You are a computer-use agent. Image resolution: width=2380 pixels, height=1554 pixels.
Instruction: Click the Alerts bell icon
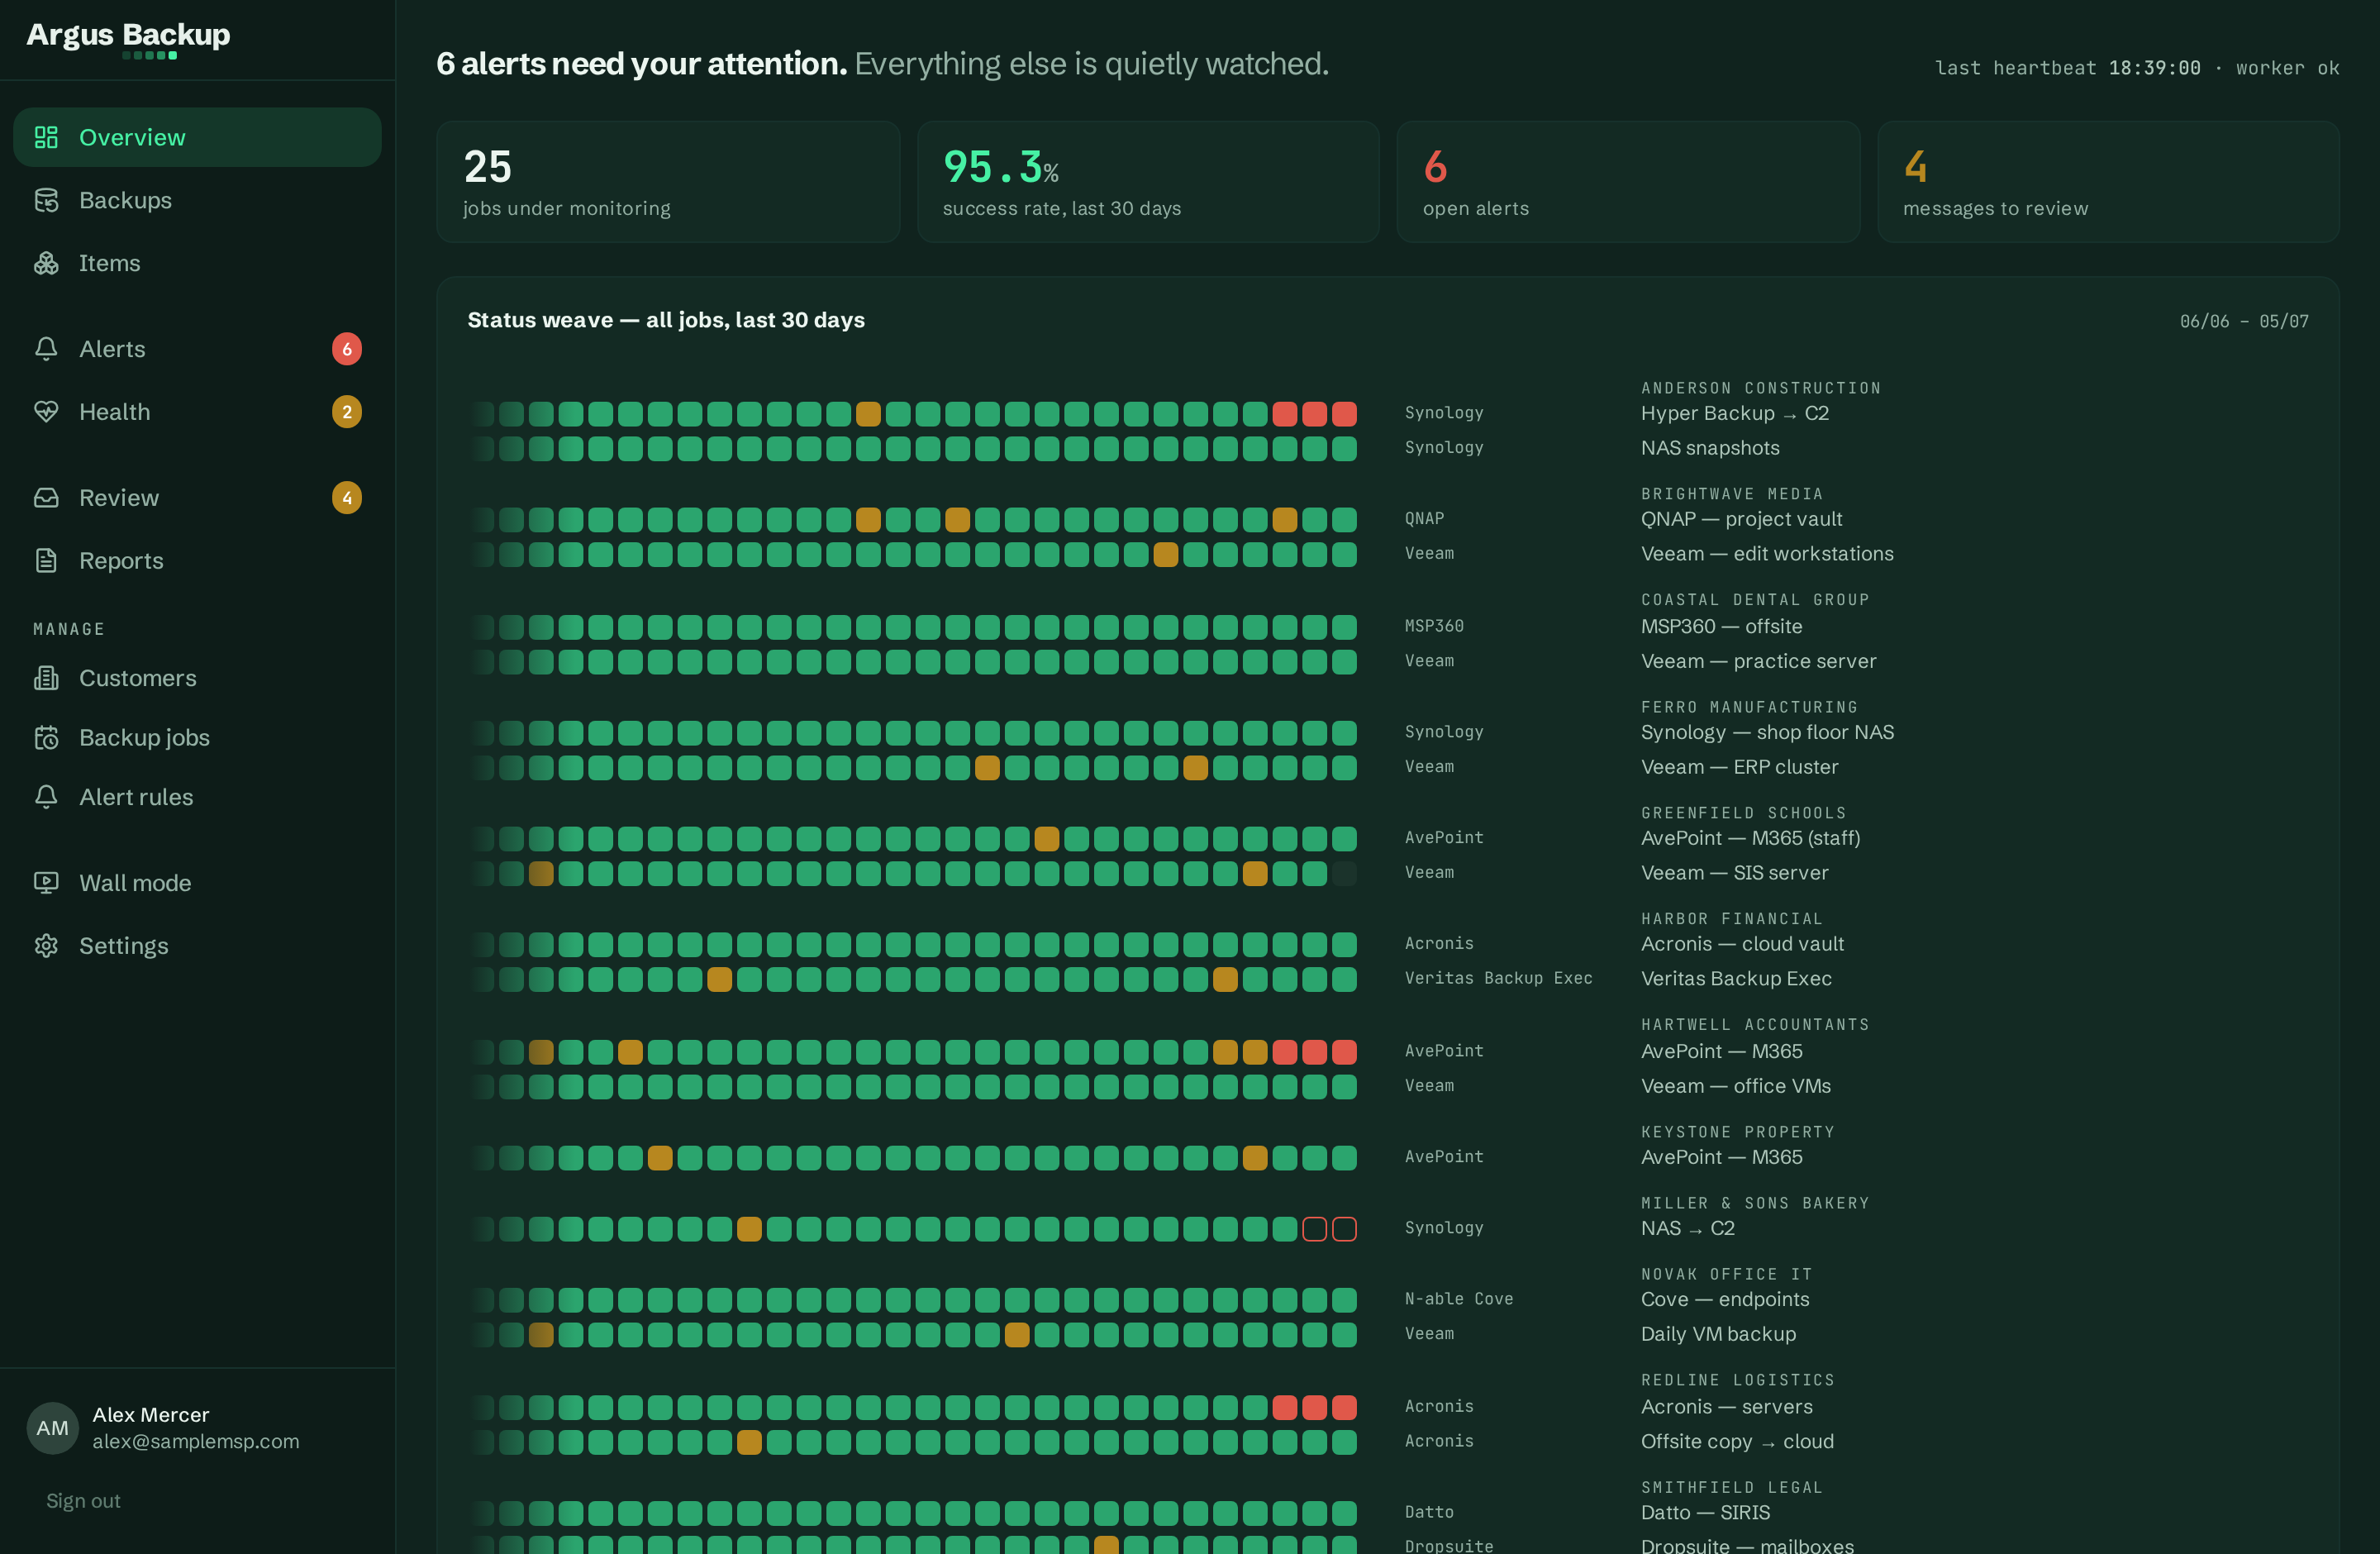(46, 349)
